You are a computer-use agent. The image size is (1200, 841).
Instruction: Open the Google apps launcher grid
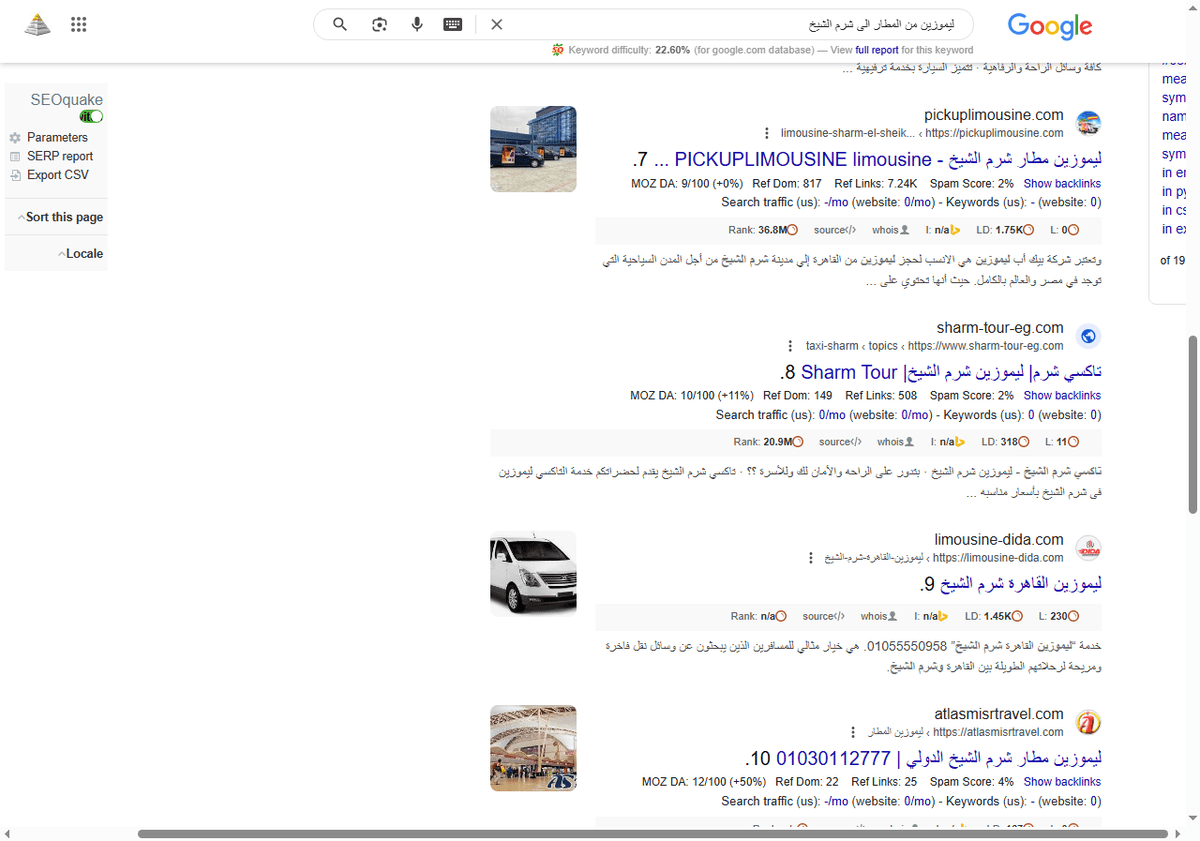[x=78, y=24]
